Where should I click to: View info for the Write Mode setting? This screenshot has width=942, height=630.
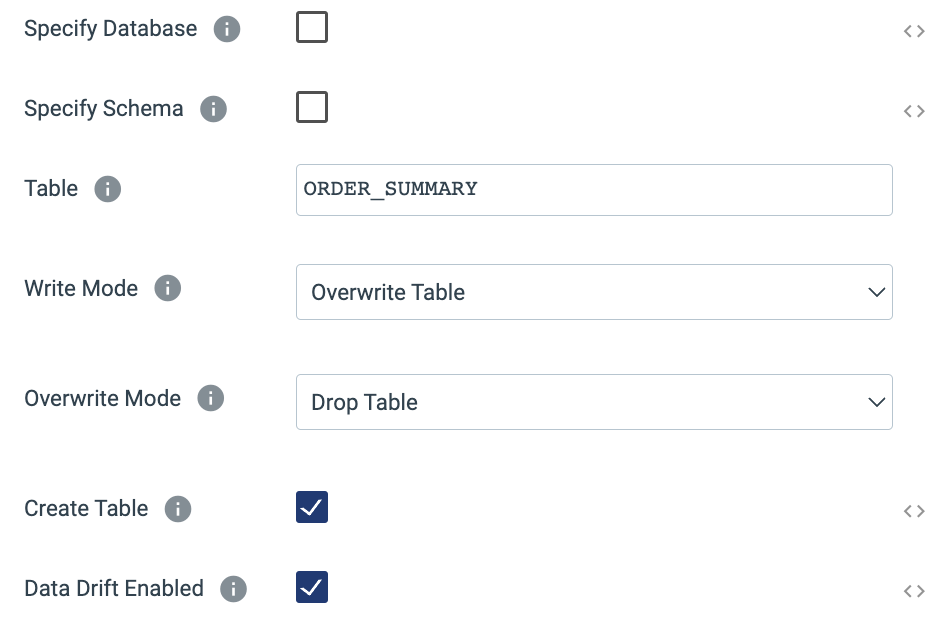click(168, 288)
